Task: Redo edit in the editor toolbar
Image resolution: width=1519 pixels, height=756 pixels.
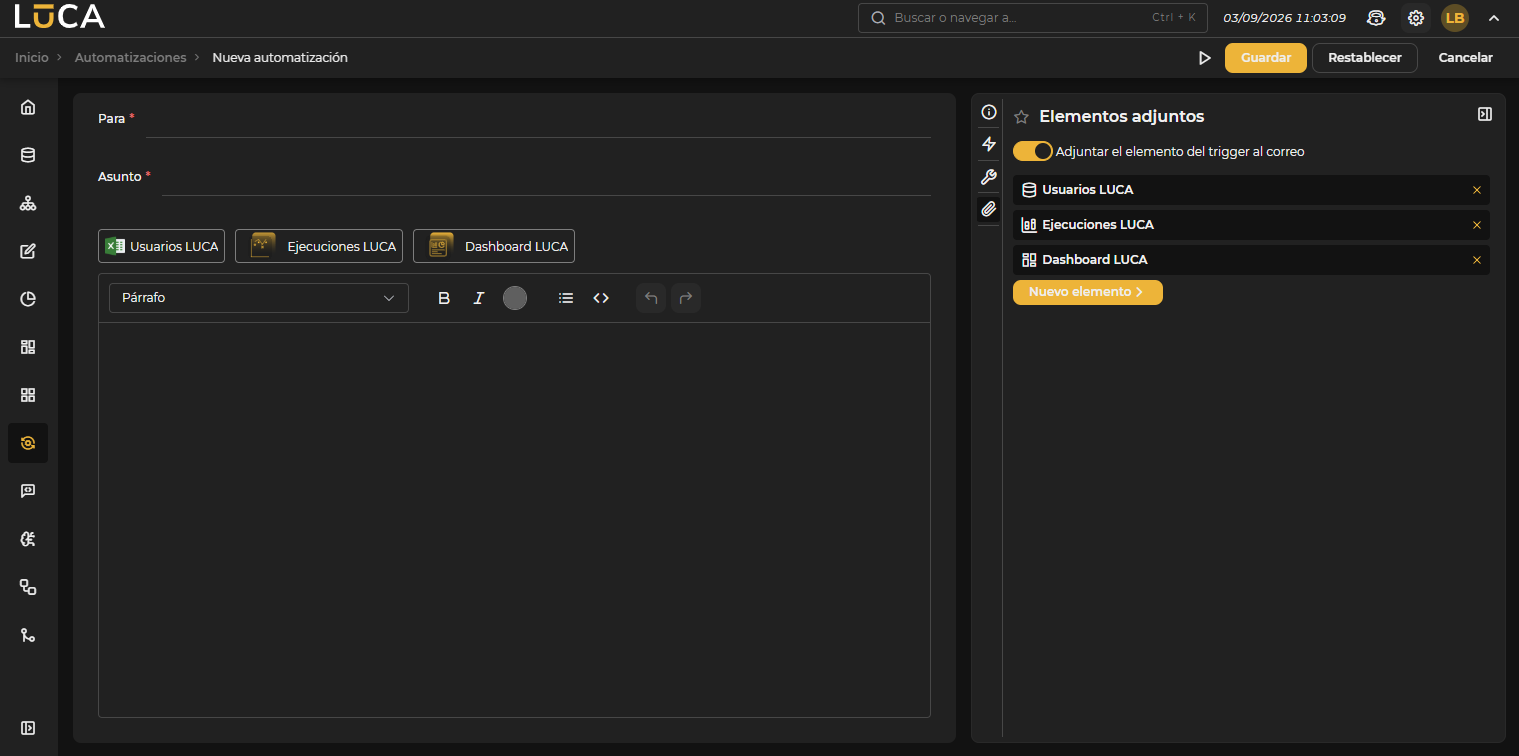Action: pos(686,298)
